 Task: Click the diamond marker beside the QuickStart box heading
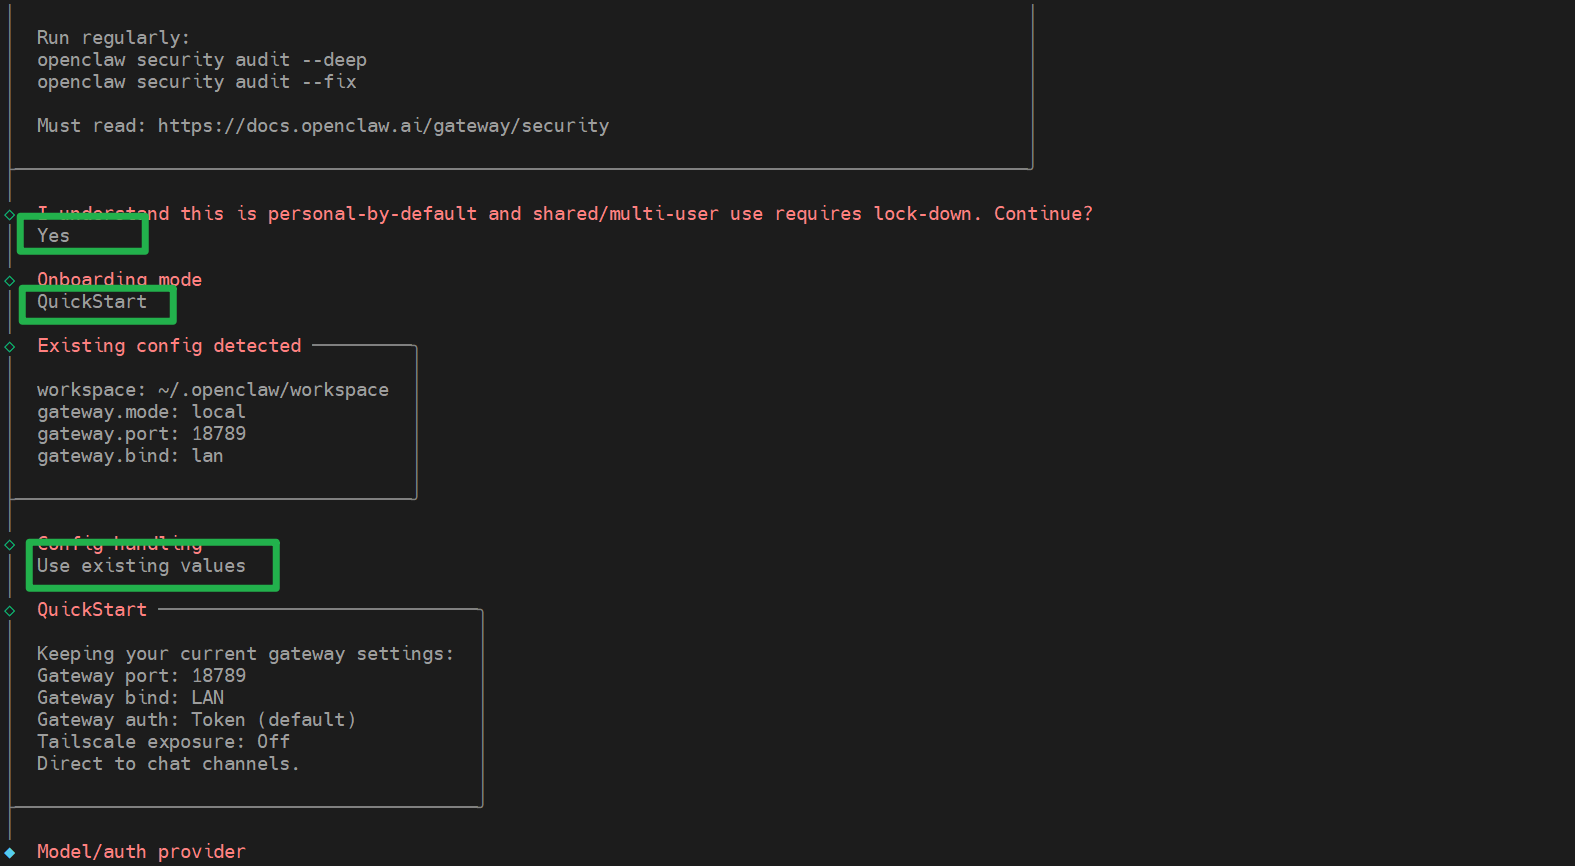tap(10, 611)
